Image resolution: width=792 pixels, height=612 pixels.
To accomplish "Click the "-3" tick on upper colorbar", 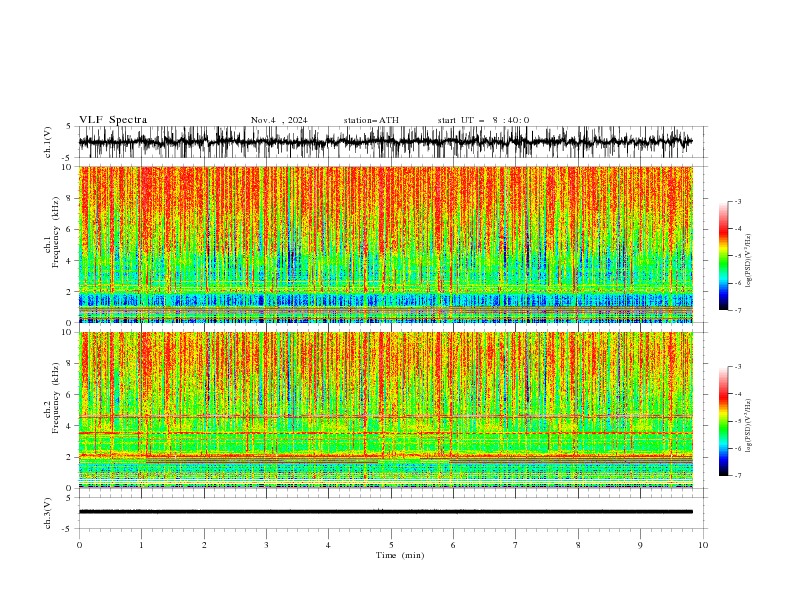I will click(737, 201).
